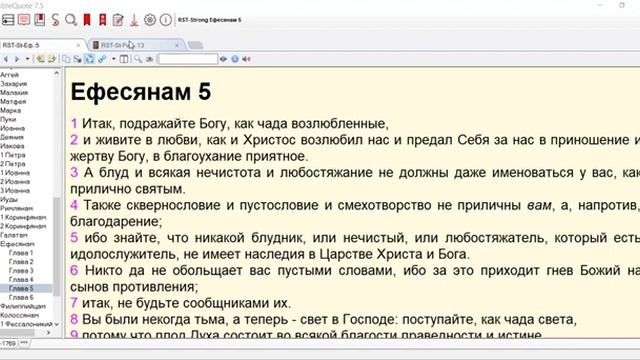Select Луки in the book list
The height and width of the screenshot is (360, 640).
[x=8, y=119]
